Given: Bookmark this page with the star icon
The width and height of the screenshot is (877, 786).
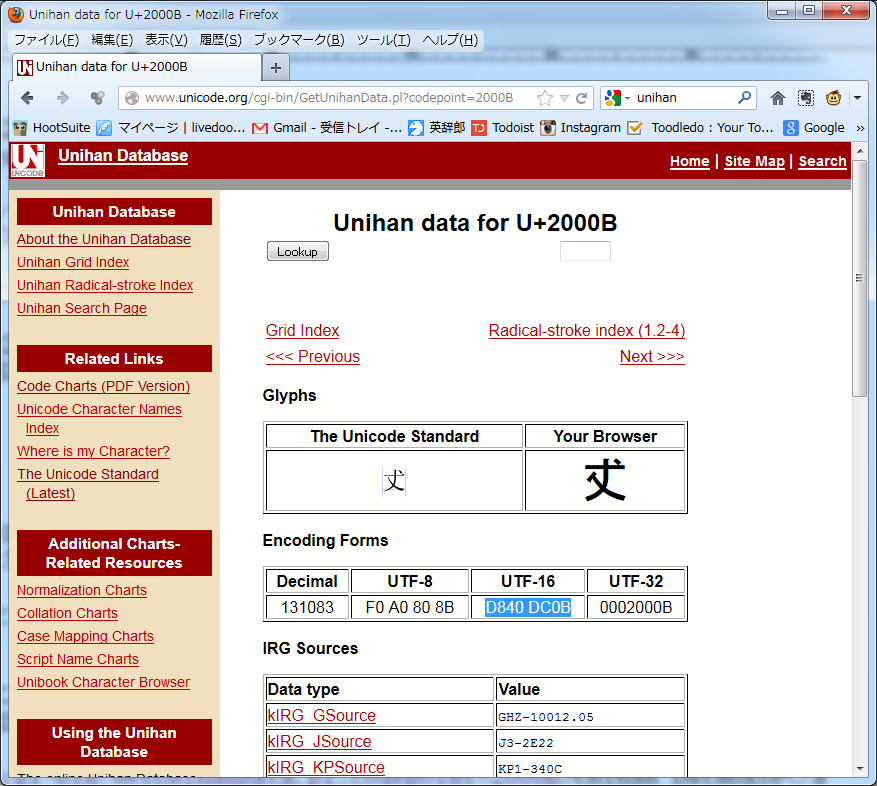Looking at the screenshot, I should click(544, 98).
